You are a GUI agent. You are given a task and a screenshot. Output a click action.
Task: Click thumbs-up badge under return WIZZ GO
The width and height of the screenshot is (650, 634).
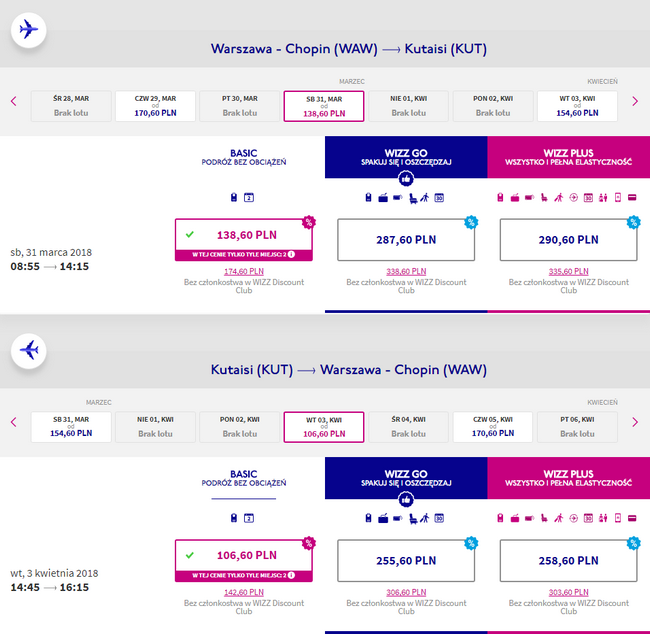click(406, 500)
